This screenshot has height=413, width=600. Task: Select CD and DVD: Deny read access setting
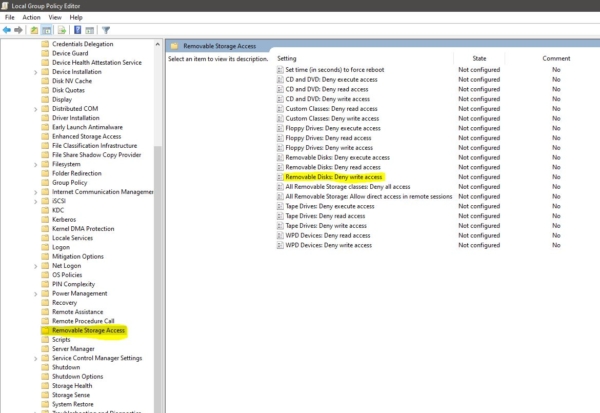(327, 89)
